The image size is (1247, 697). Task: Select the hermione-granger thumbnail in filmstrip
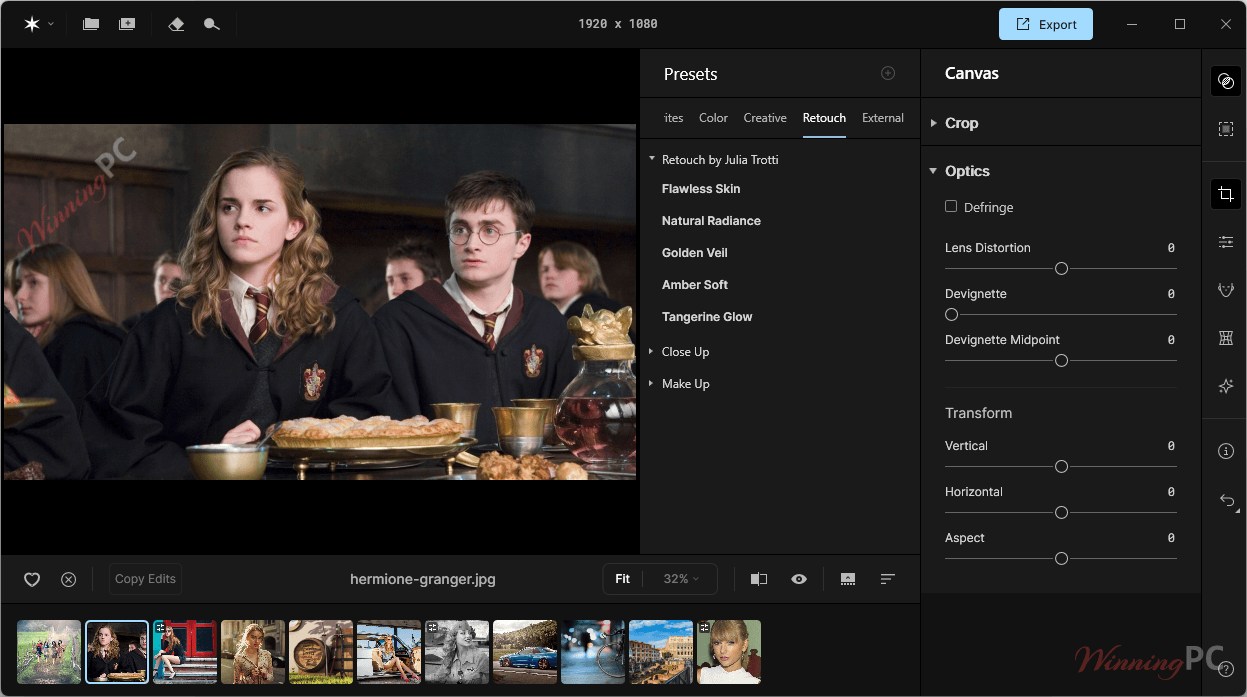[x=117, y=652]
